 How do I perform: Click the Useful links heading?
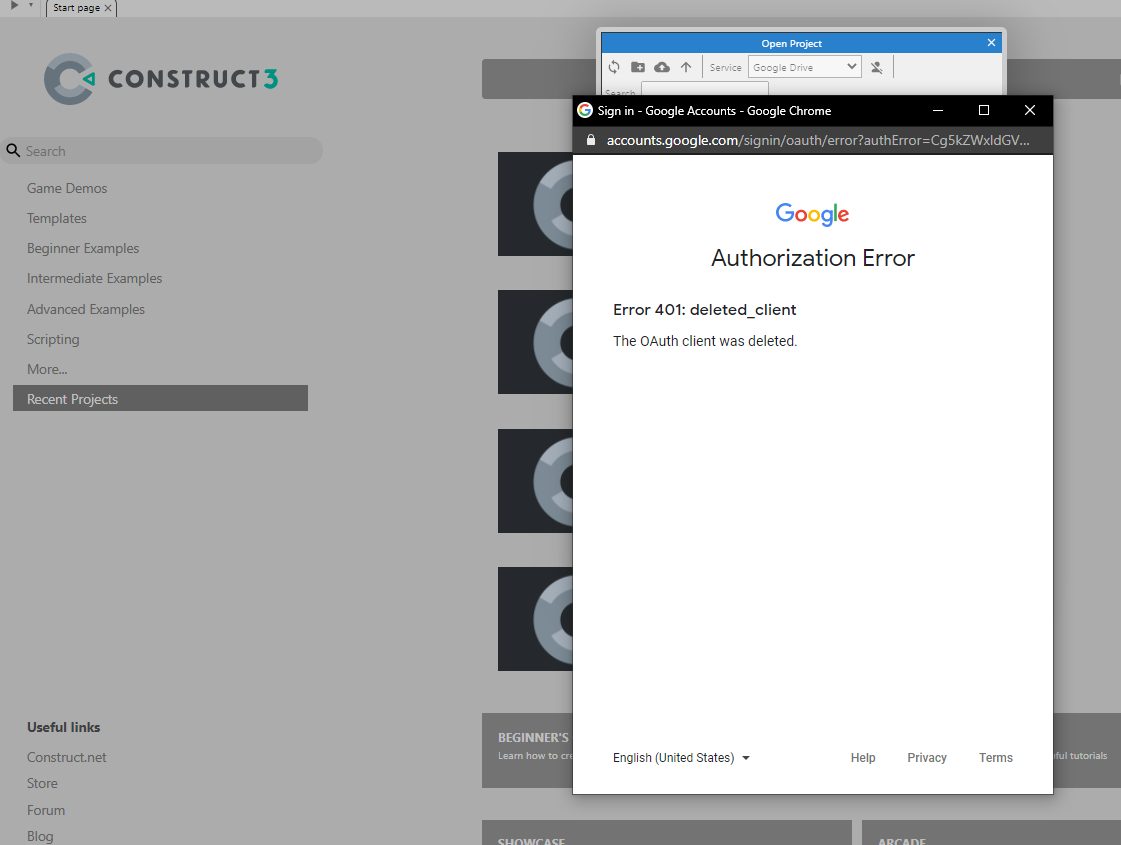pos(64,727)
